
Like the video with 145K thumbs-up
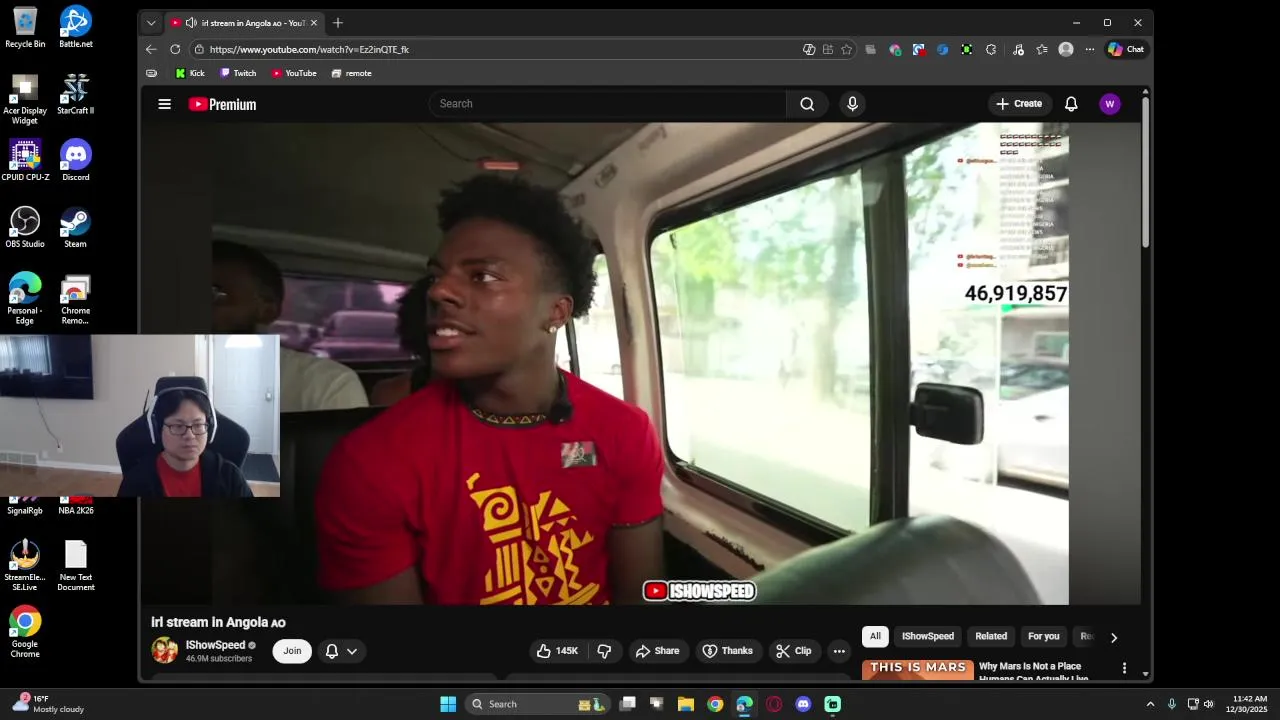click(x=558, y=651)
